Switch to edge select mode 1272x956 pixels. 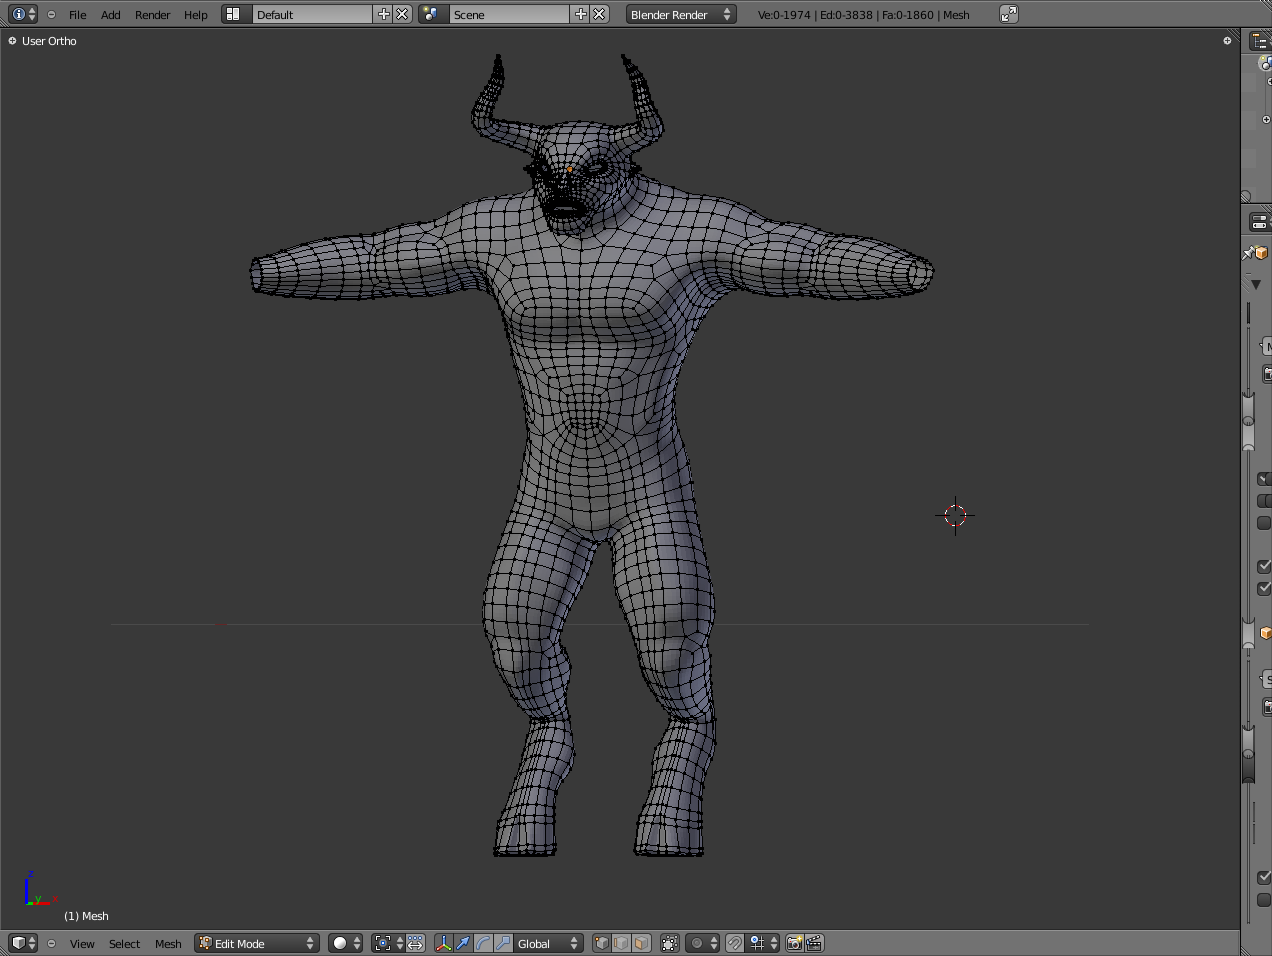click(621, 943)
